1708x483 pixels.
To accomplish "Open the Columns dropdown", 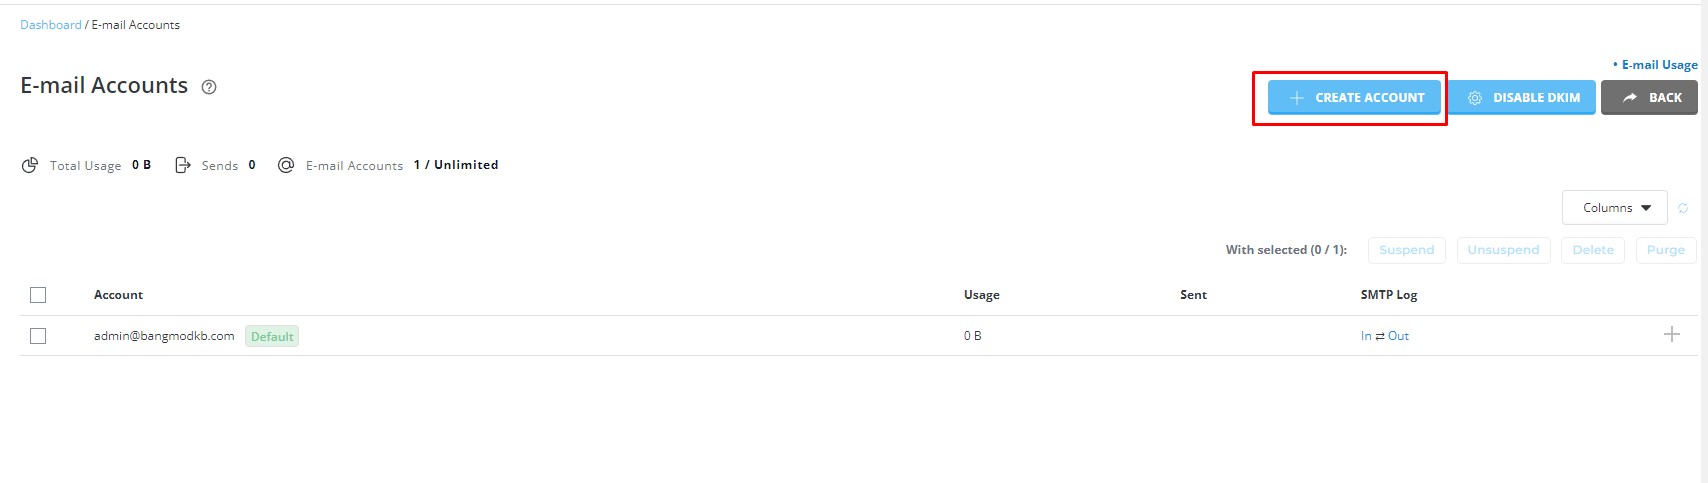I will pyautogui.click(x=1614, y=208).
